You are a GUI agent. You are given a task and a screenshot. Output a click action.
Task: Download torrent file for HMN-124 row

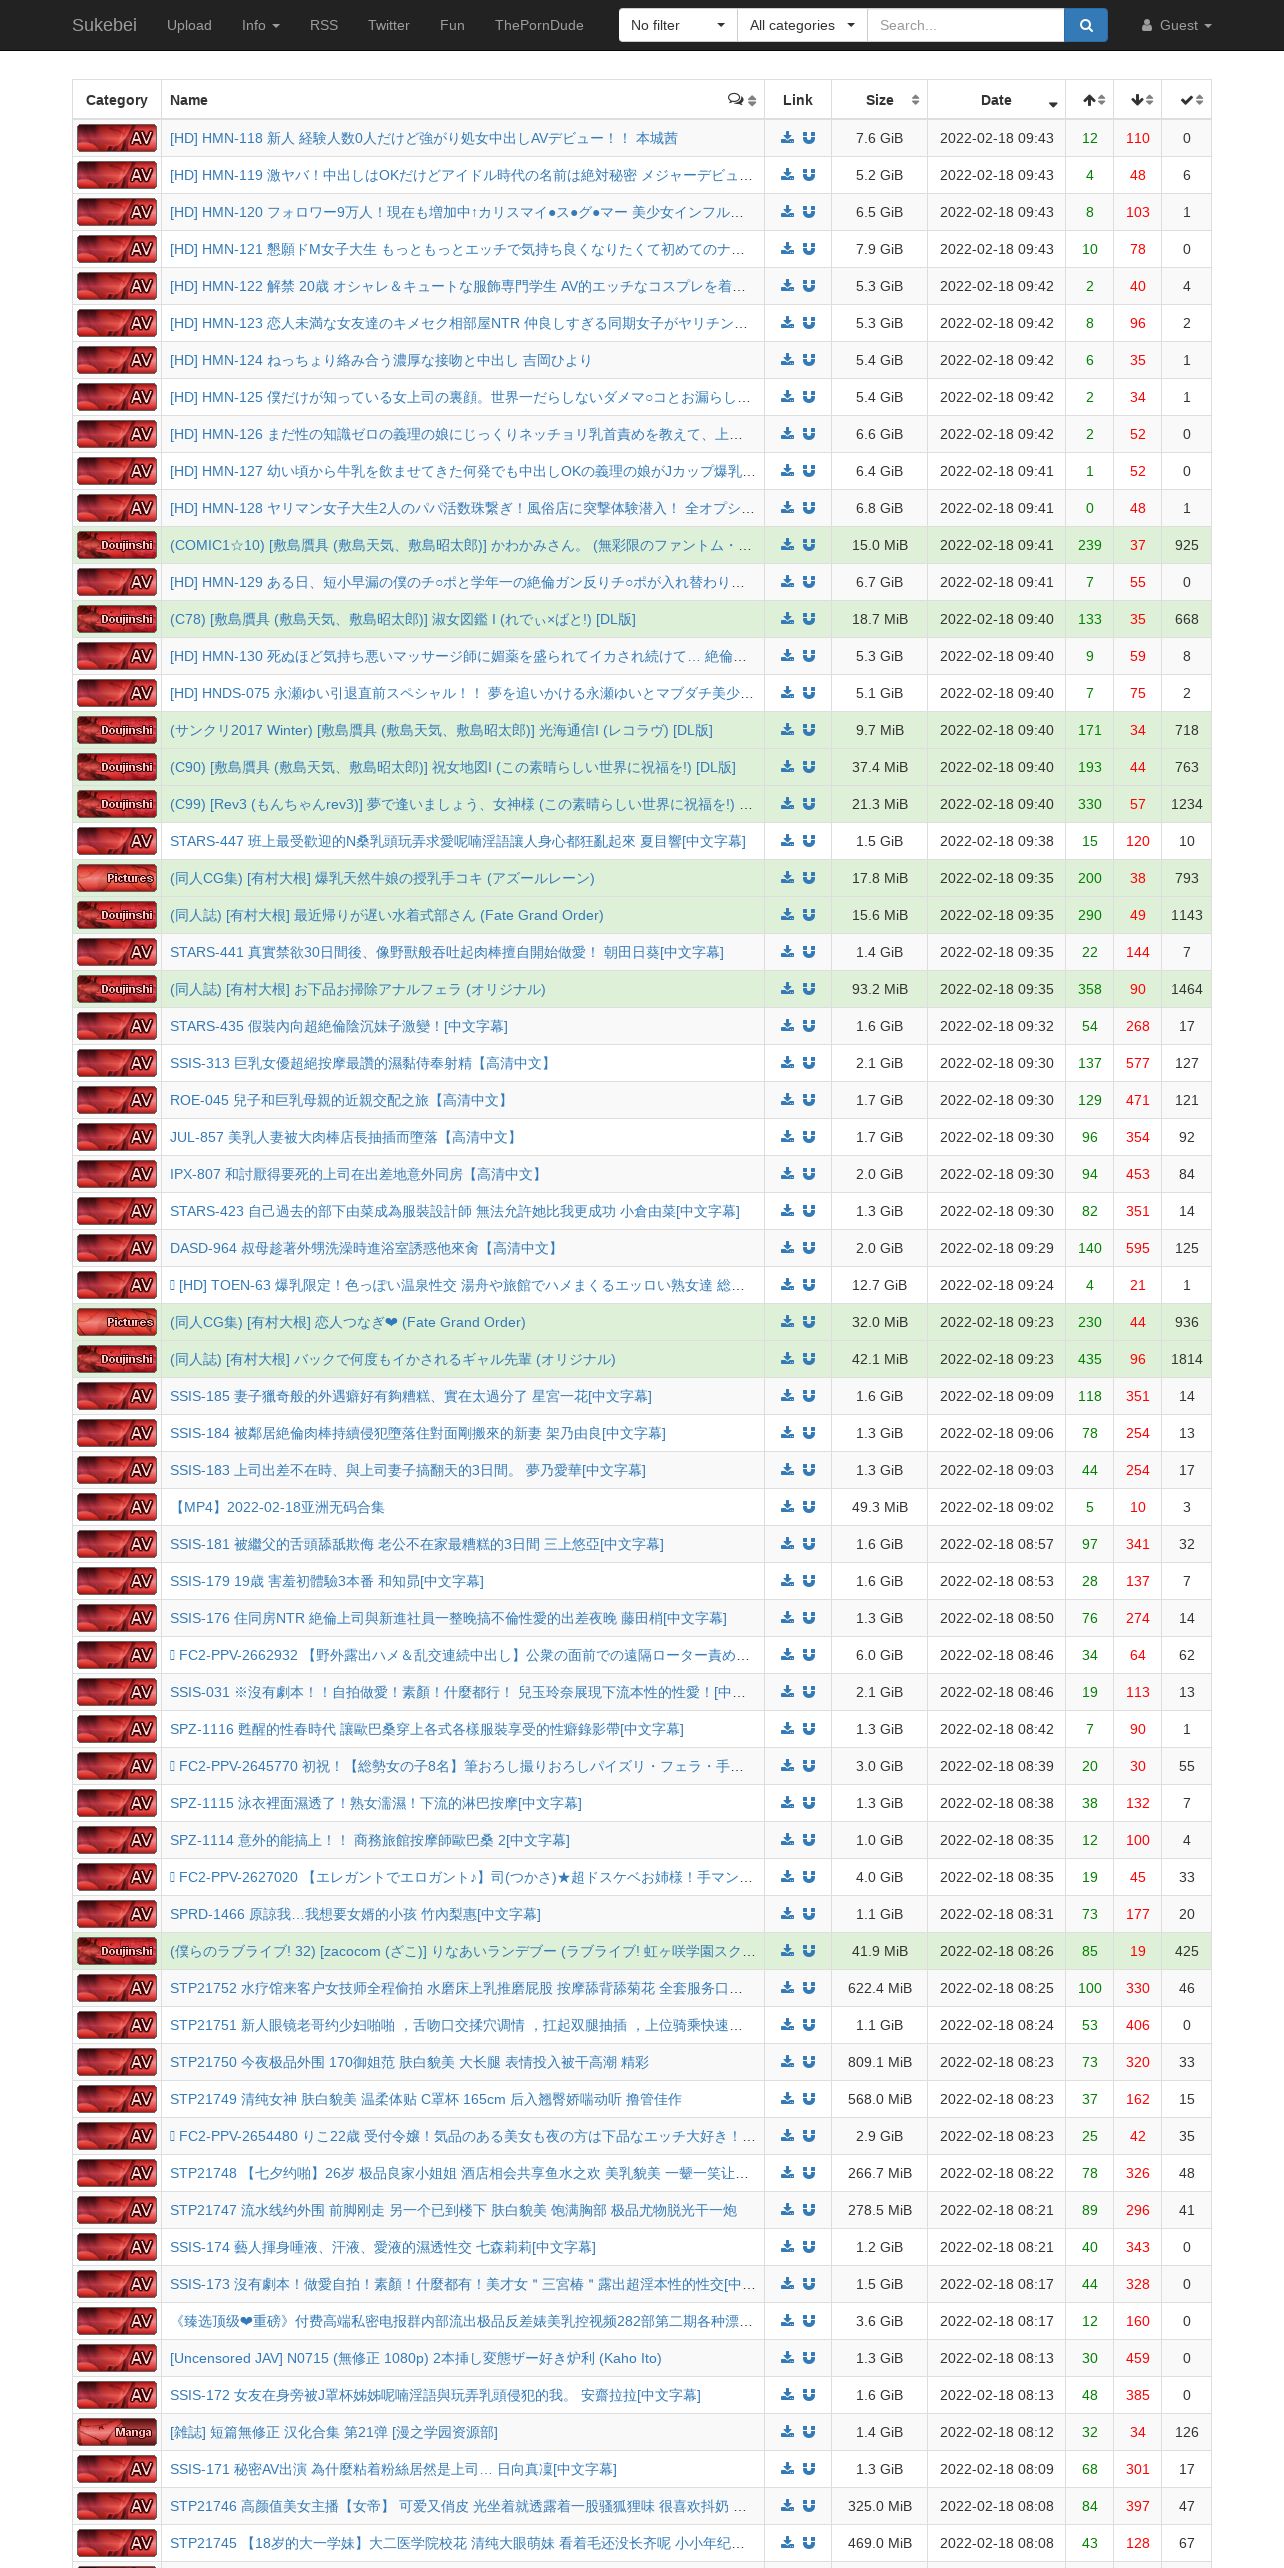pyautogui.click(x=787, y=360)
